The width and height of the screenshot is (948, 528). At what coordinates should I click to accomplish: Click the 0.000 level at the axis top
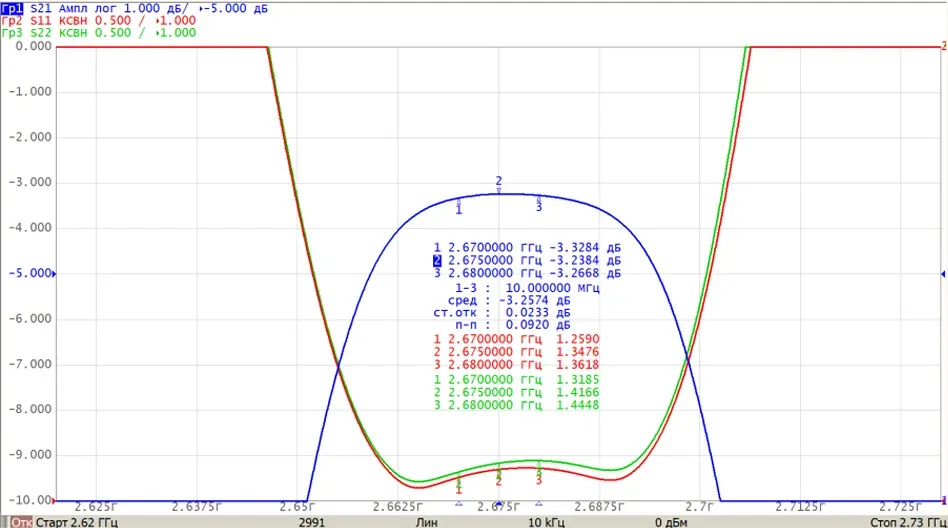[33, 47]
